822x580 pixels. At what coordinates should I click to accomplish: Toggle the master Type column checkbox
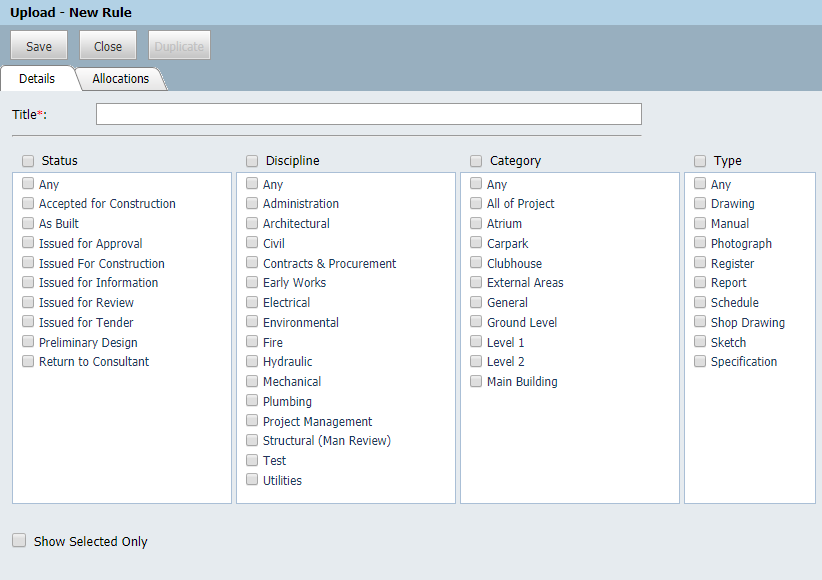coord(699,160)
